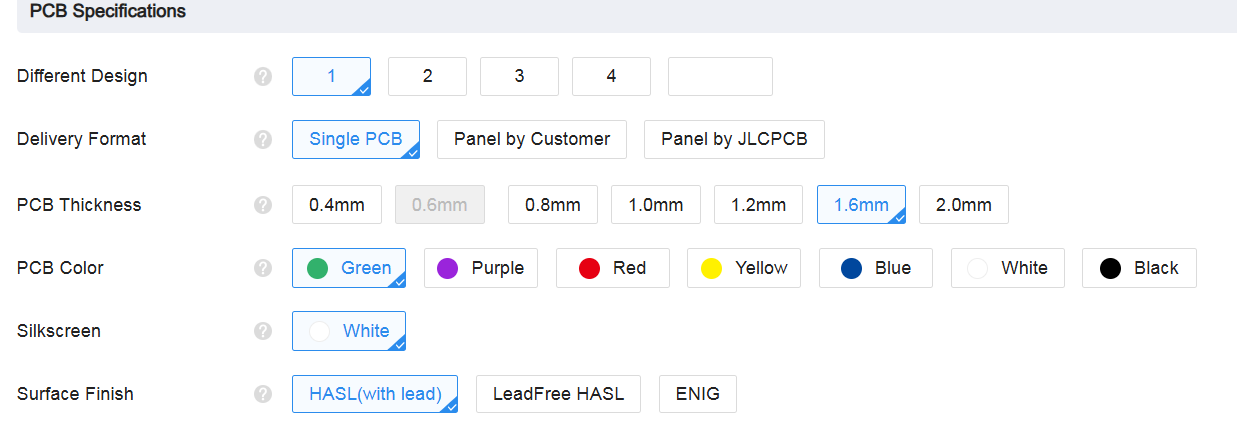Click the PCB Color help icon
Image resolution: width=1237 pixels, height=438 pixels.
(x=263, y=268)
